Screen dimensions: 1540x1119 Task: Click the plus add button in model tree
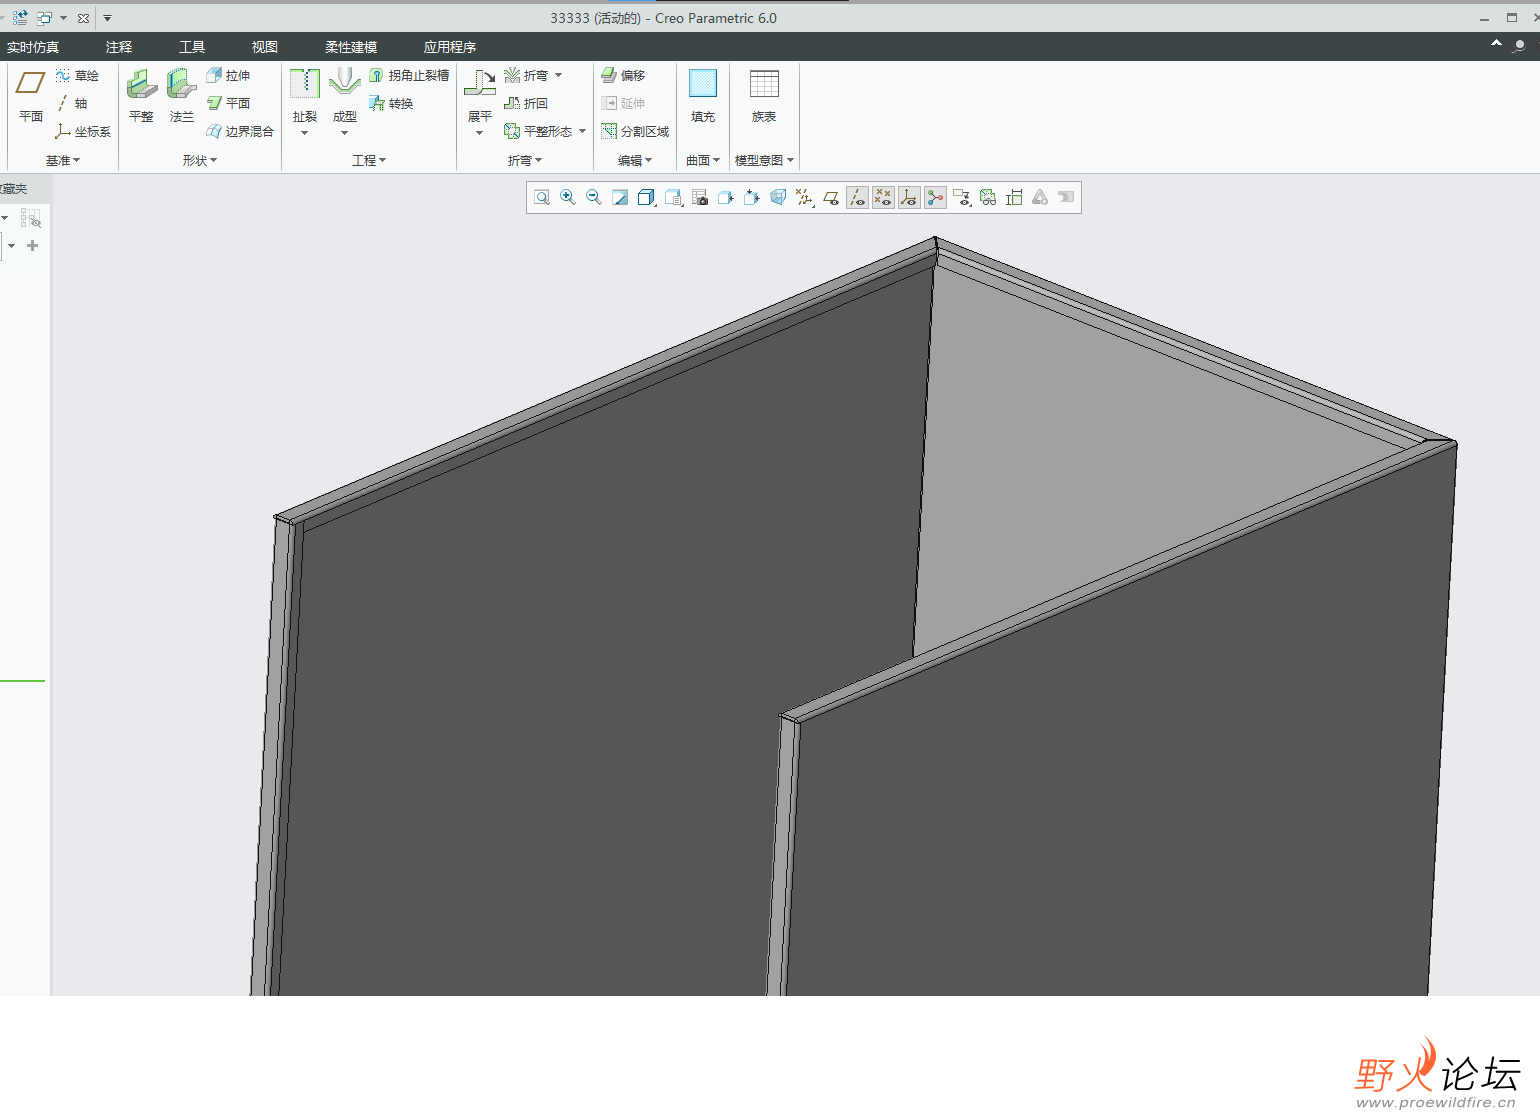point(32,245)
